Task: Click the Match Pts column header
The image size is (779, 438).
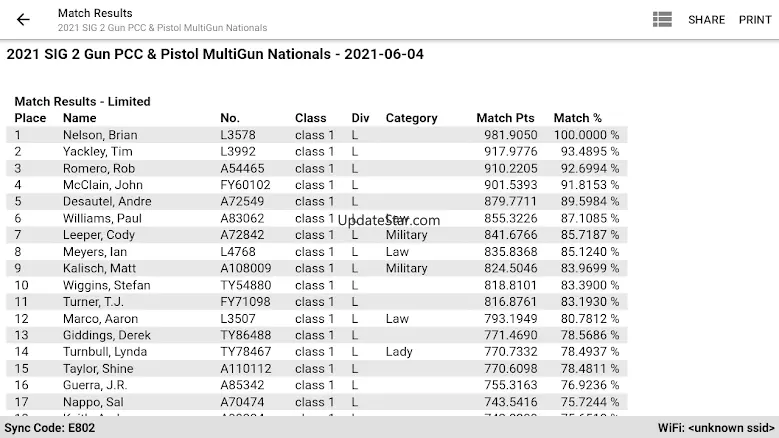Action: (x=506, y=118)
